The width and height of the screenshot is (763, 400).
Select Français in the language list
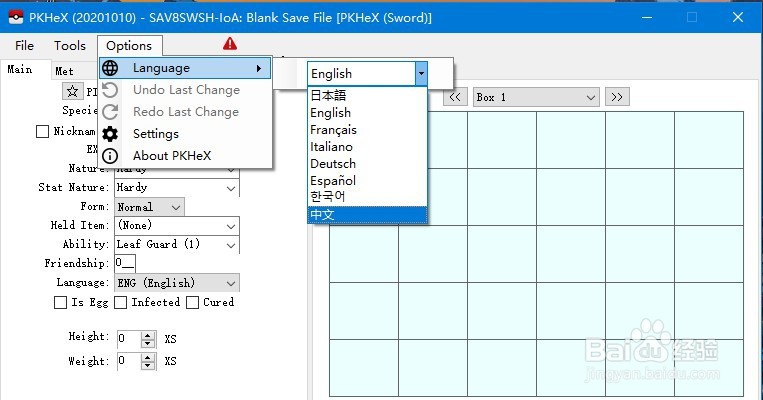click(x=367, y=129)
